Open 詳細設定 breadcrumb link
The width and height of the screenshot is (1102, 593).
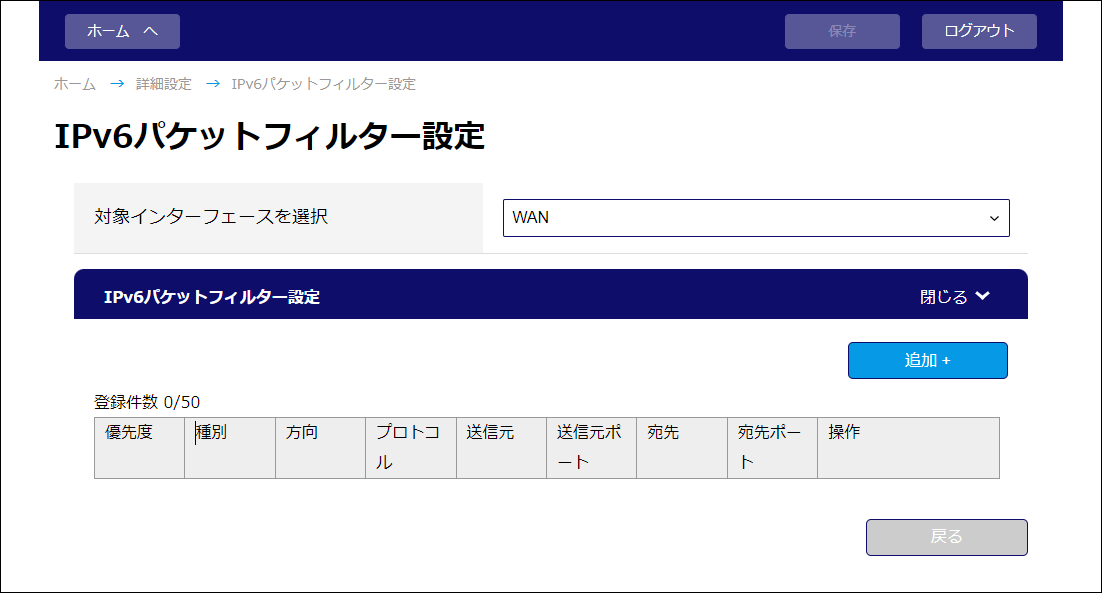click(x=163, y=84)
